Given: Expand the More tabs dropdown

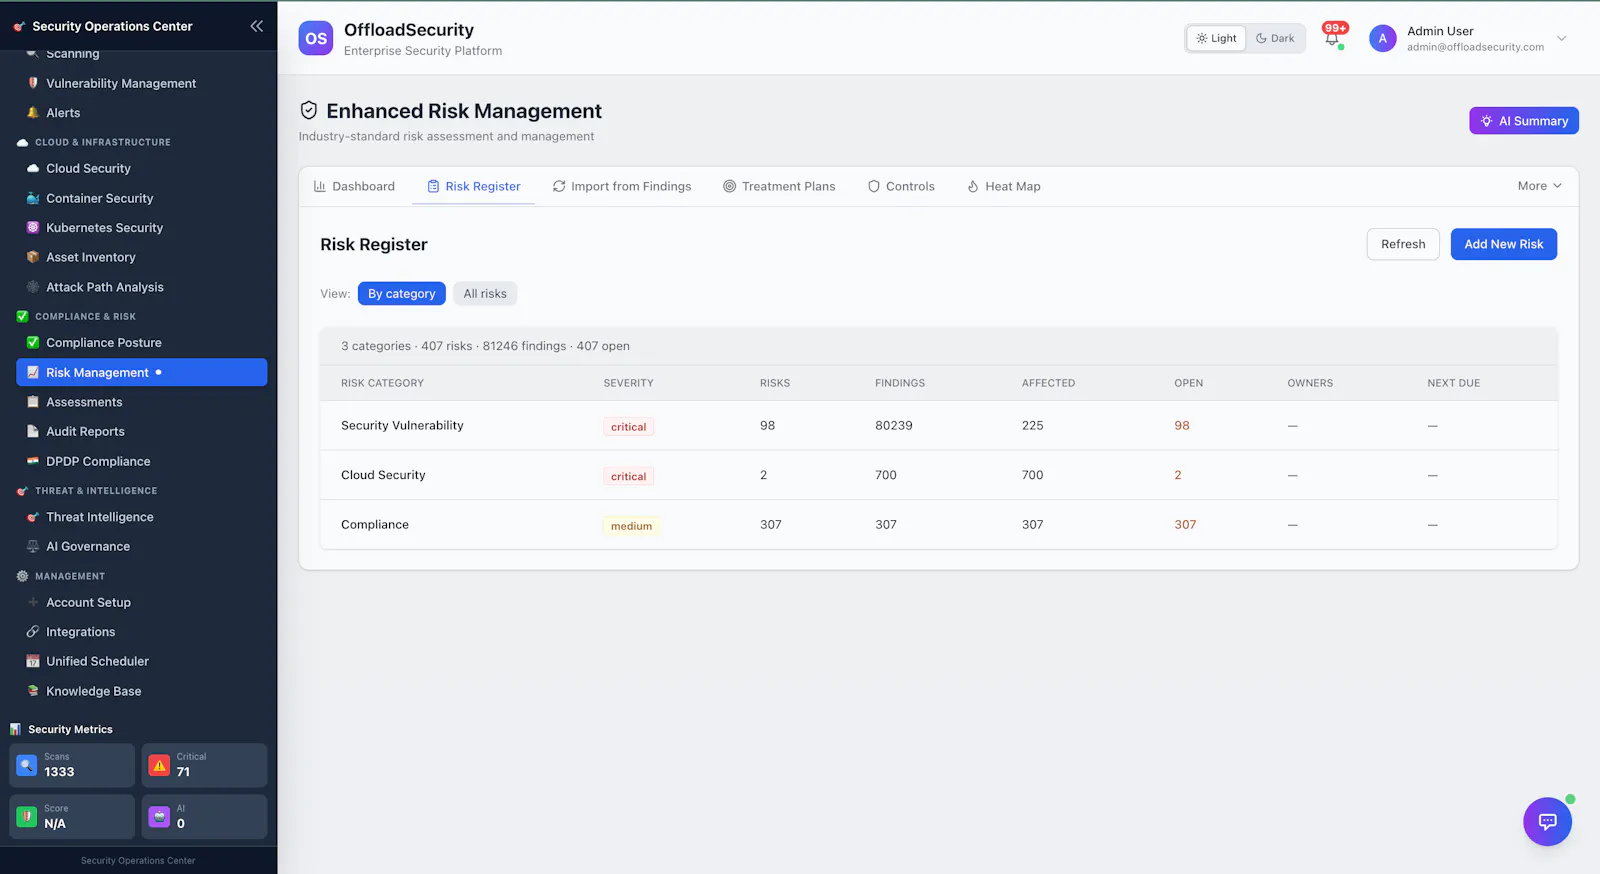Looking at the screenshot, I should coord(1539,186).
